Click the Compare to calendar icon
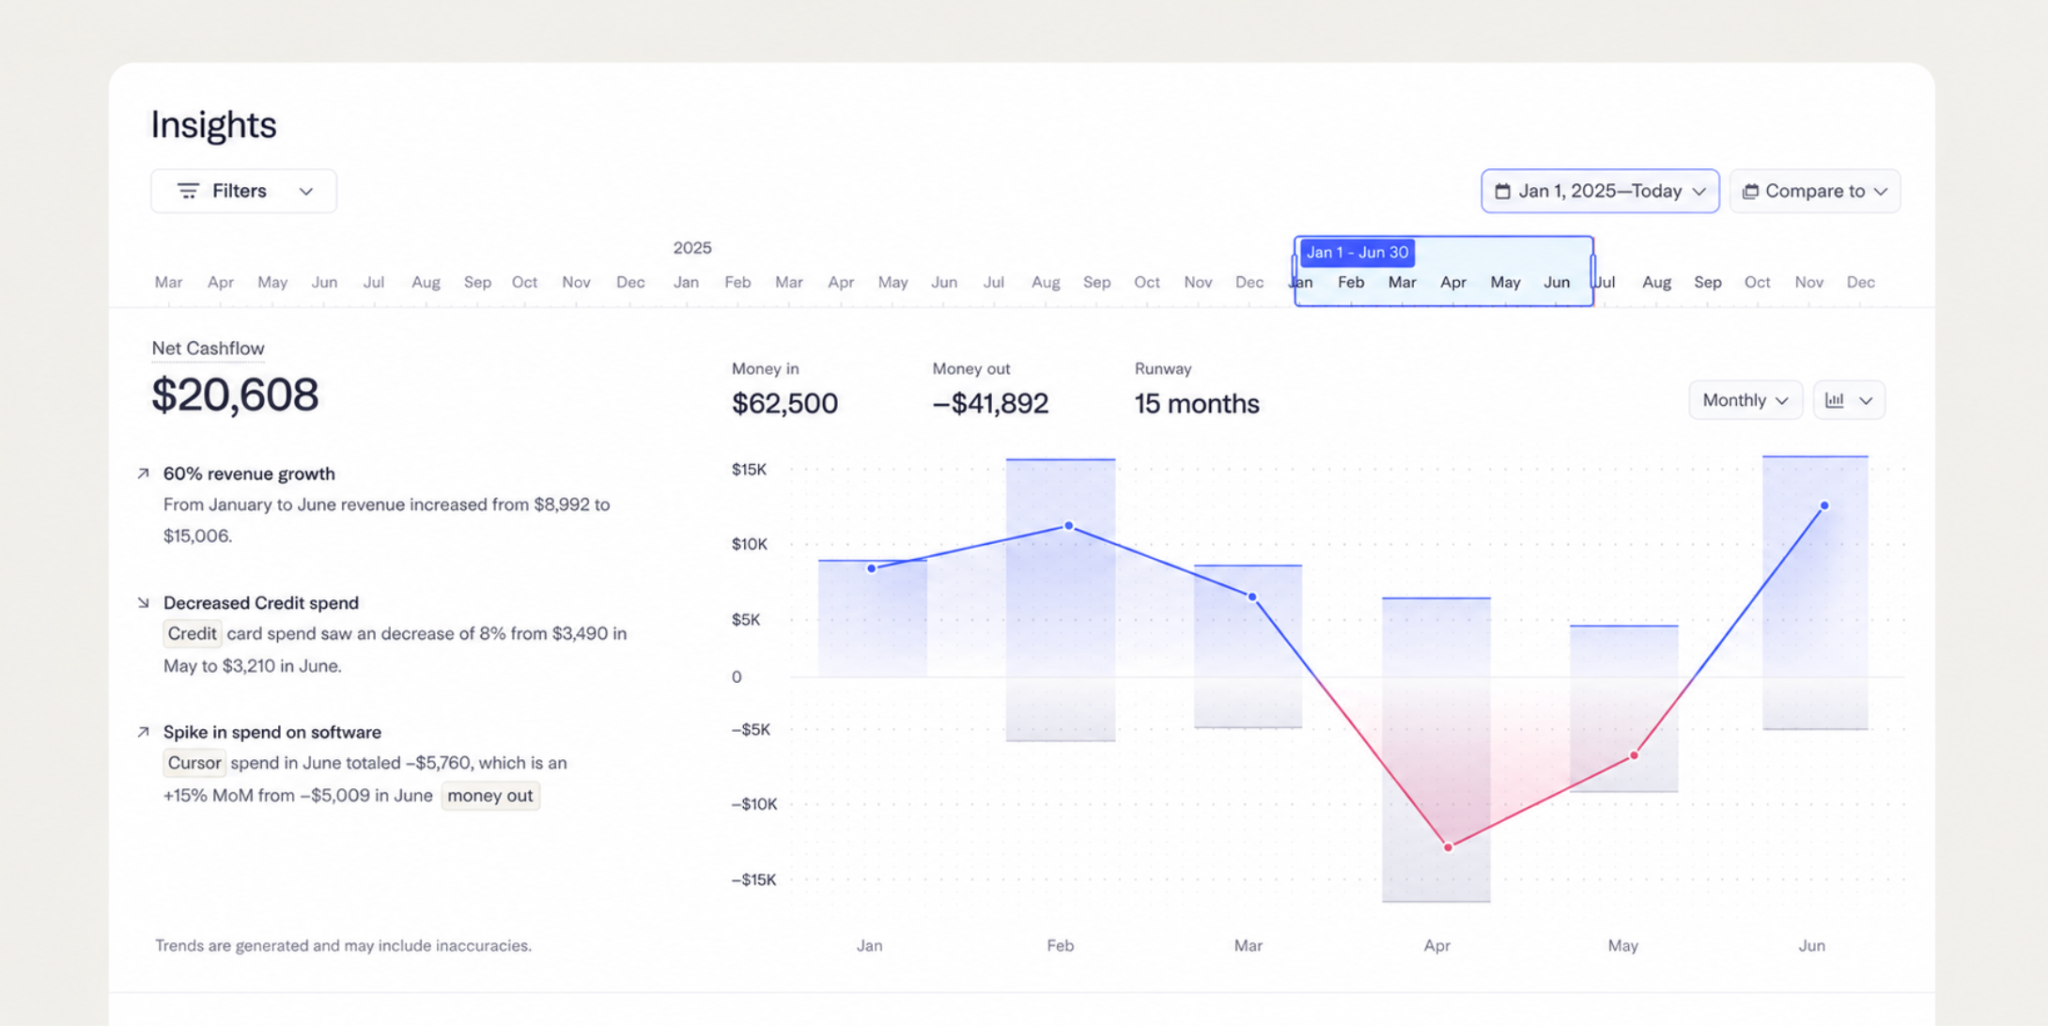This screenshot has height=1026, width=2048. click(x=1750, y=191)
